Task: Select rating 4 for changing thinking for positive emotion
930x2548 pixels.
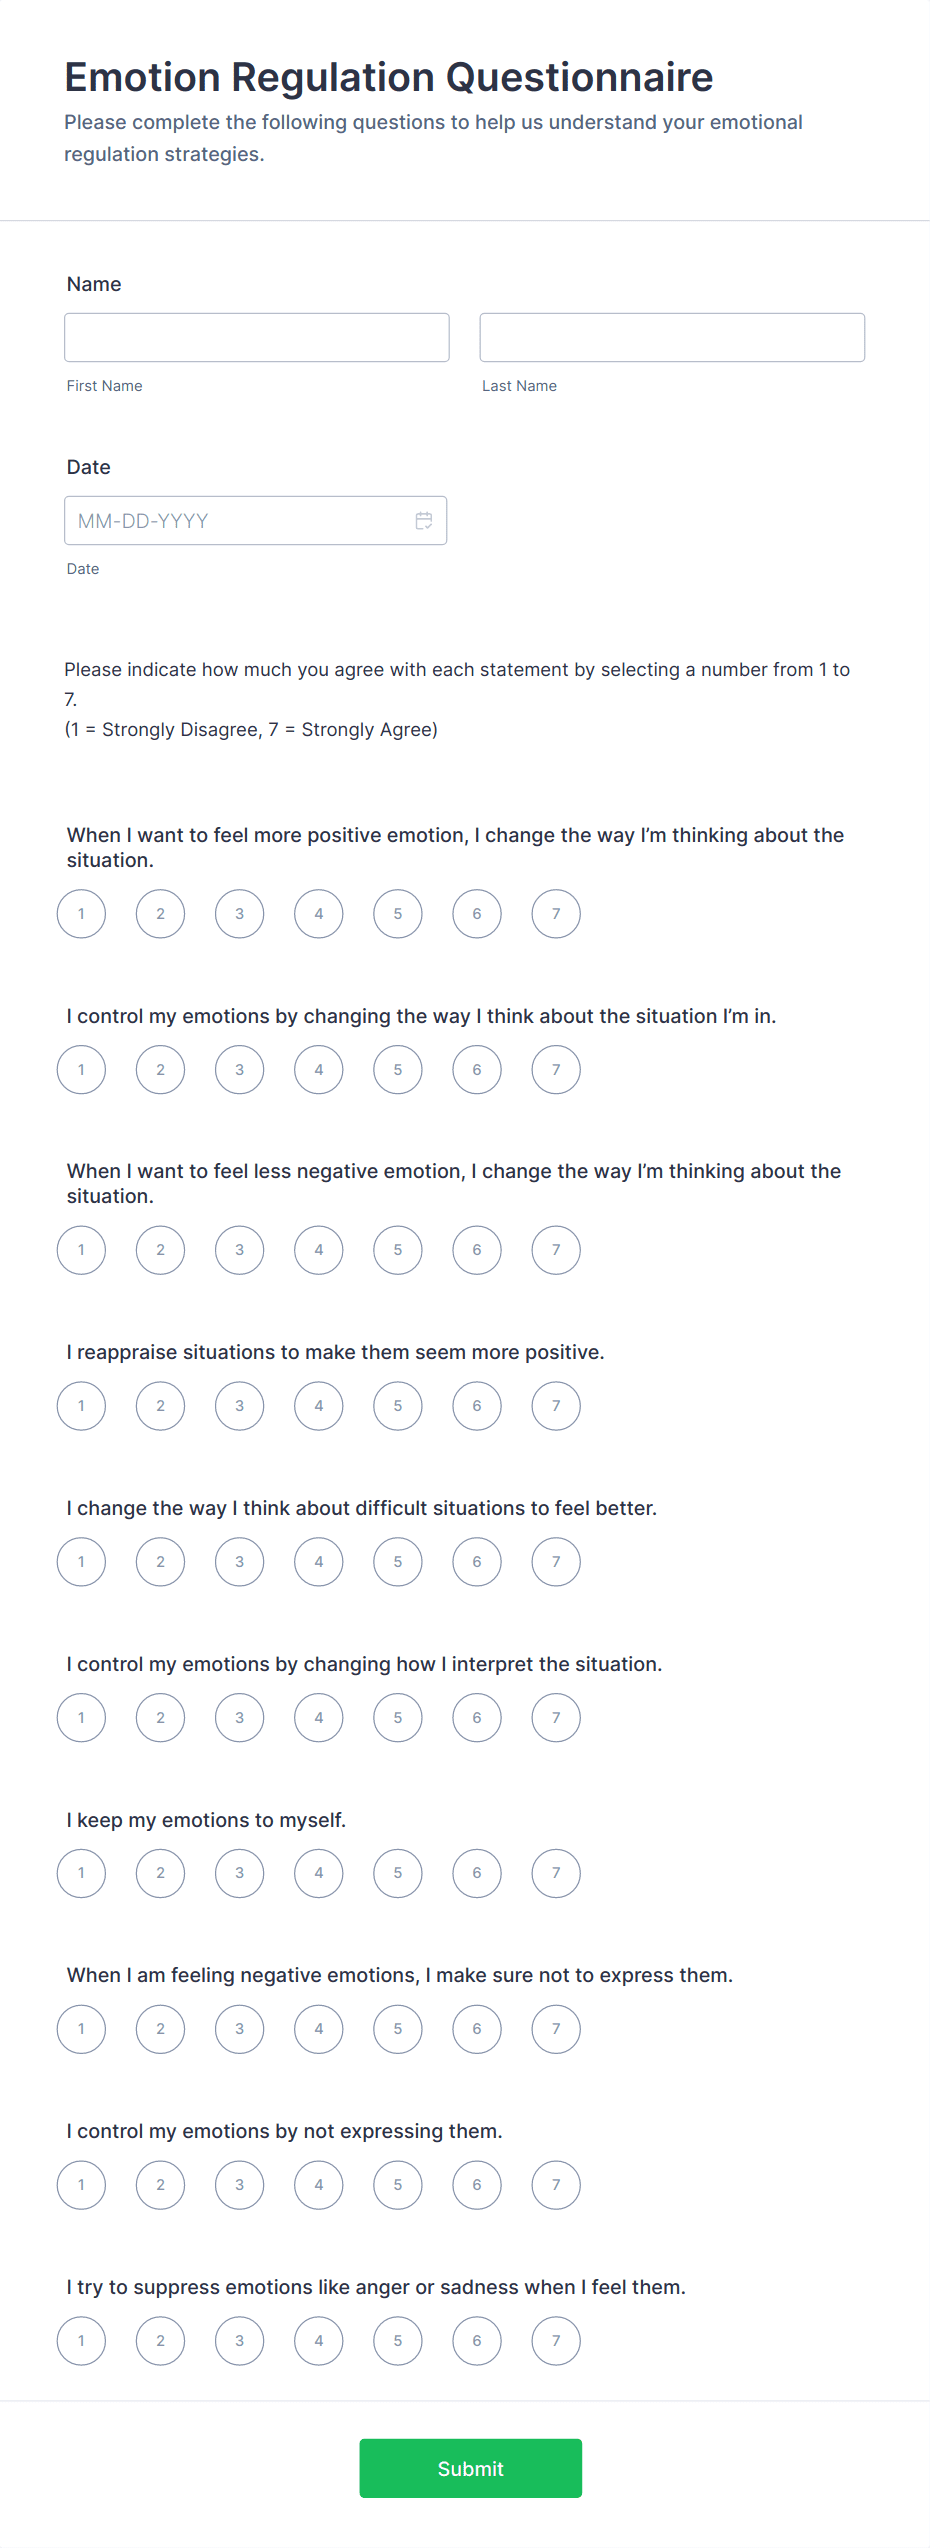Action: click(318, 913)
